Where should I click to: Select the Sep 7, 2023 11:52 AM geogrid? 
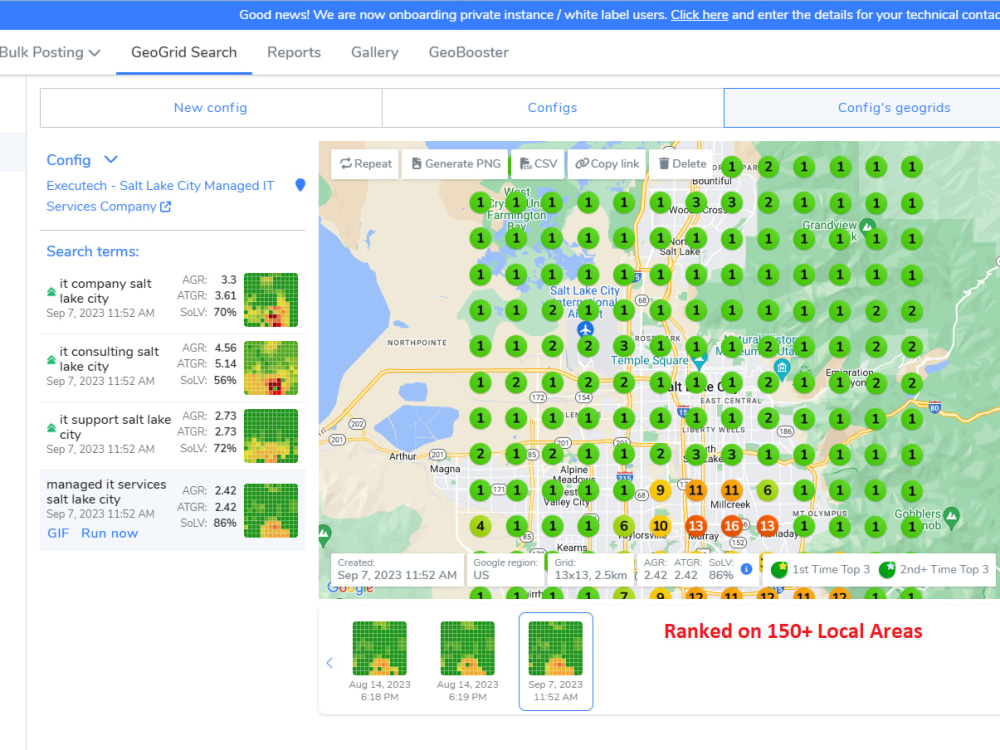click(x=555, y=661)
